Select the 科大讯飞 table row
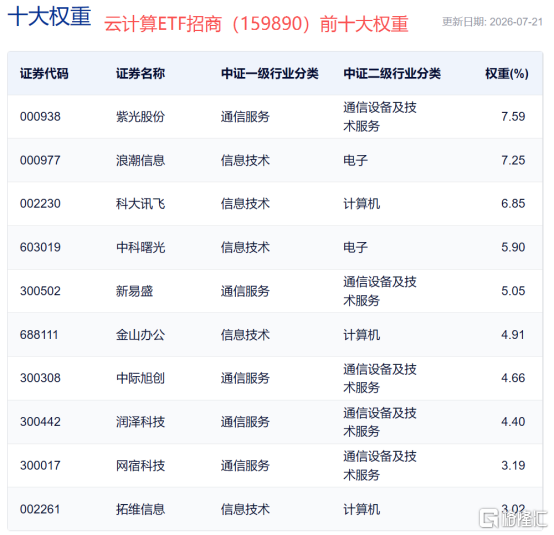This screenshot has height=535, width=554. (x=275, y=204)
